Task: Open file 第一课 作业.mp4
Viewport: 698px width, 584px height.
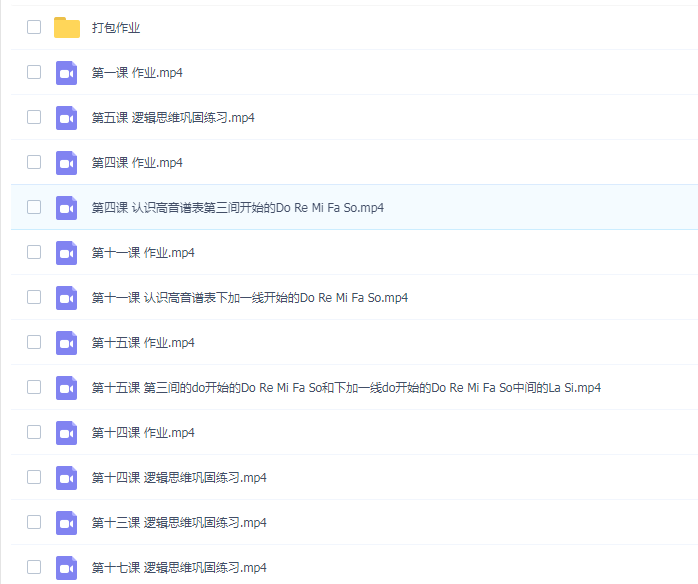Action: (x=137, y=73)
